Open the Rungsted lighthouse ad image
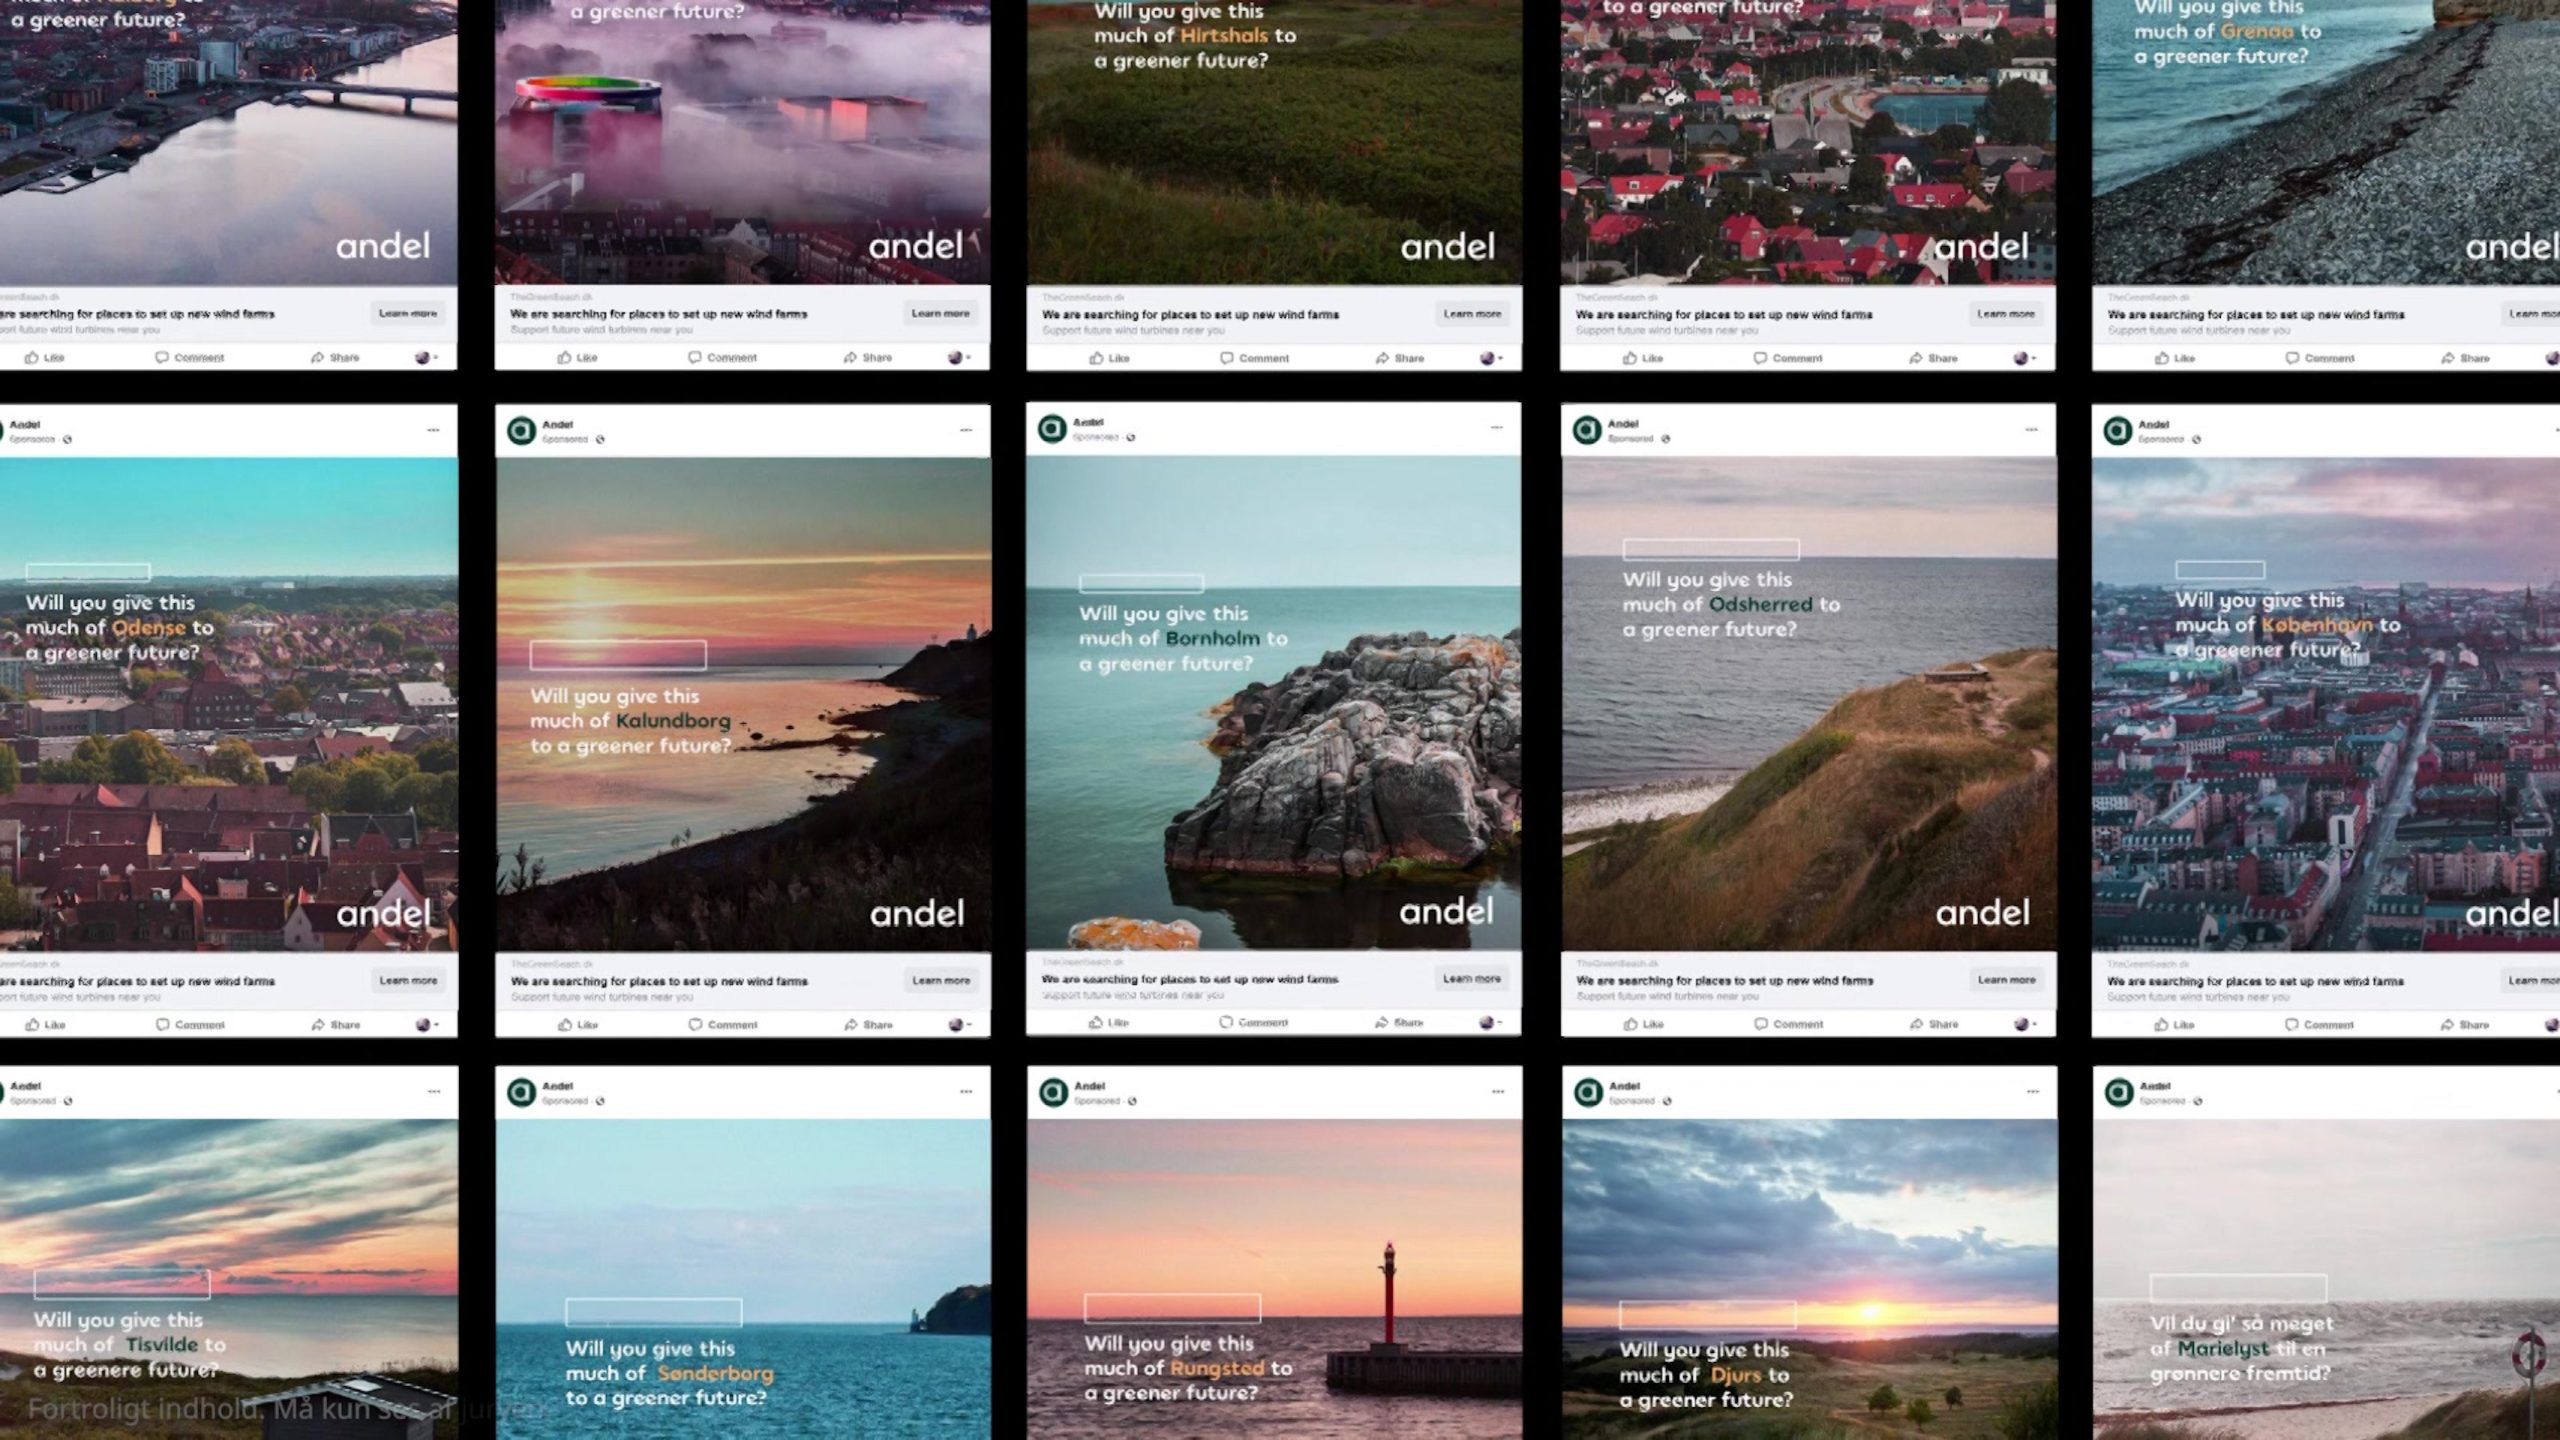 pos(1274,1279)
